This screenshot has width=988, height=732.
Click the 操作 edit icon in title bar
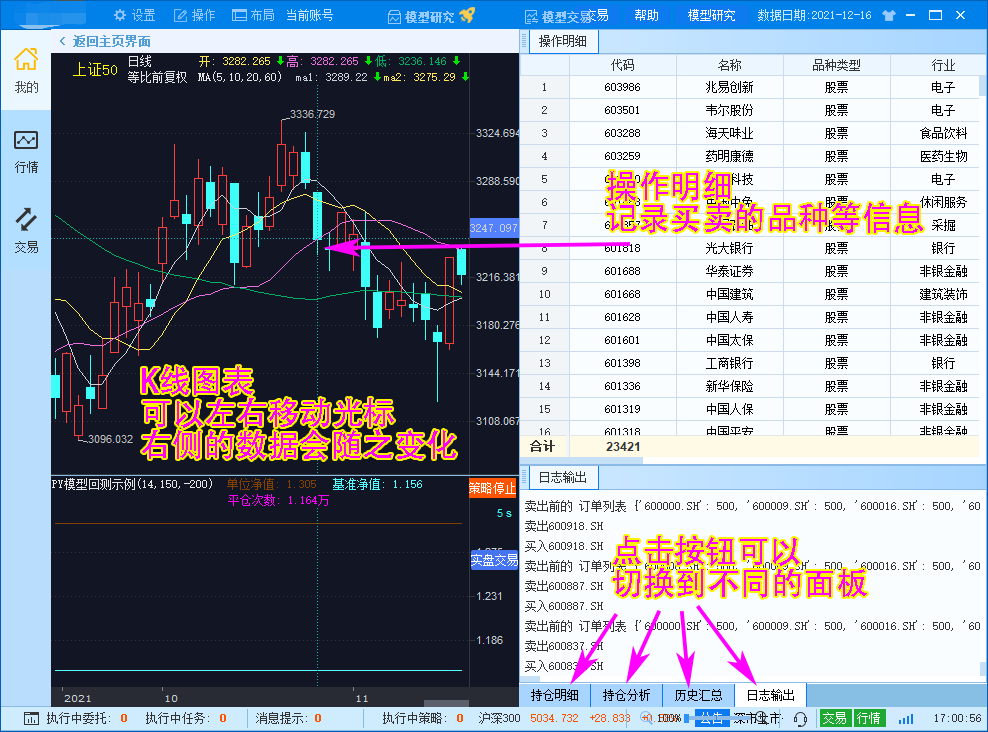pos(181,16)
